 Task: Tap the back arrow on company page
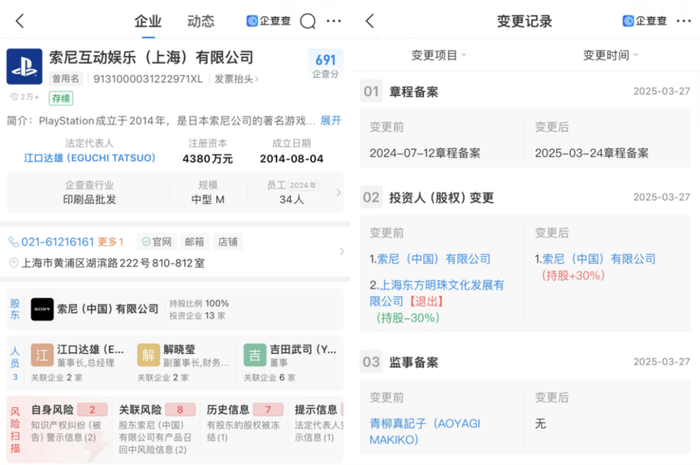(20, 21)
